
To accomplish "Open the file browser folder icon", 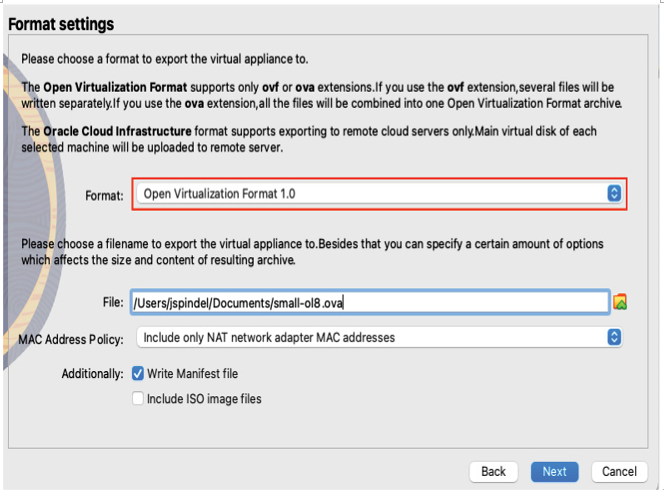I will [620, 302].
